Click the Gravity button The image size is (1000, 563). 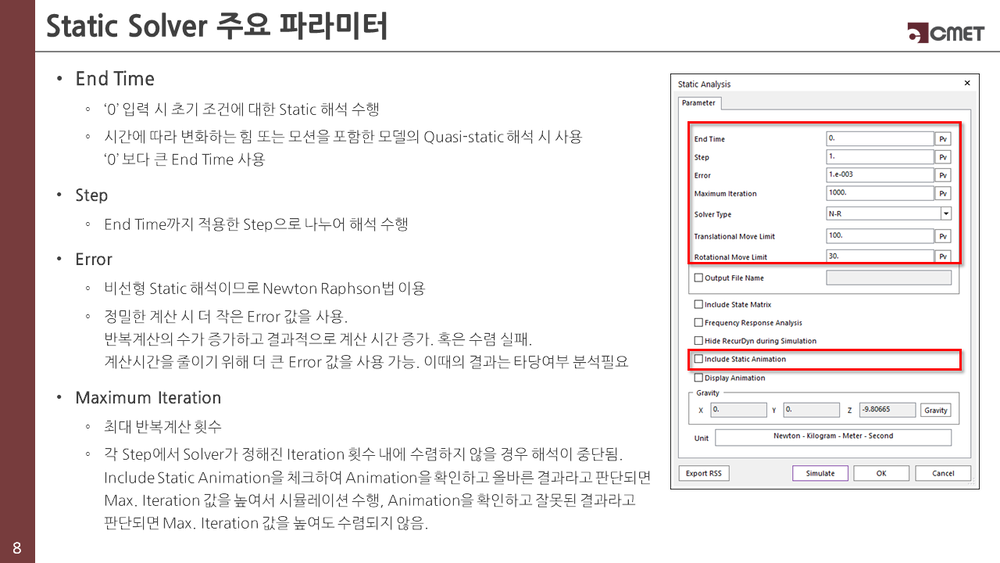click(935, 410)
